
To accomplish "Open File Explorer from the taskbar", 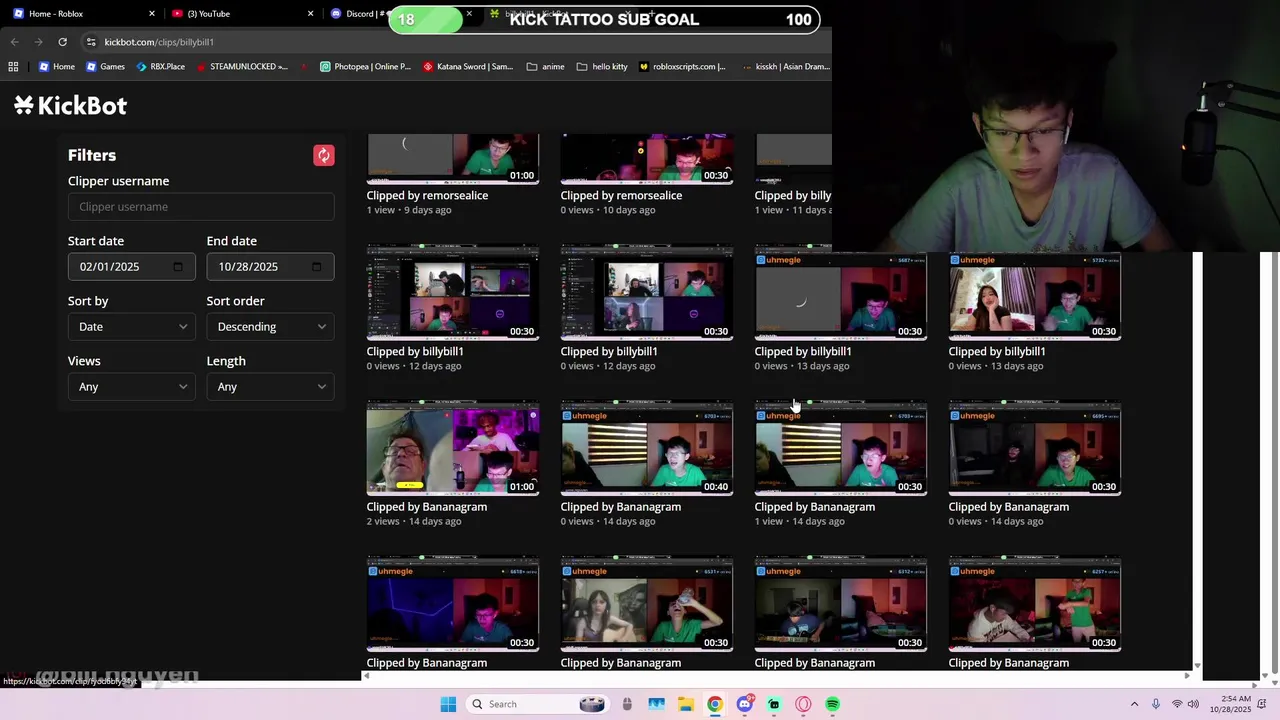I will 686,704.
